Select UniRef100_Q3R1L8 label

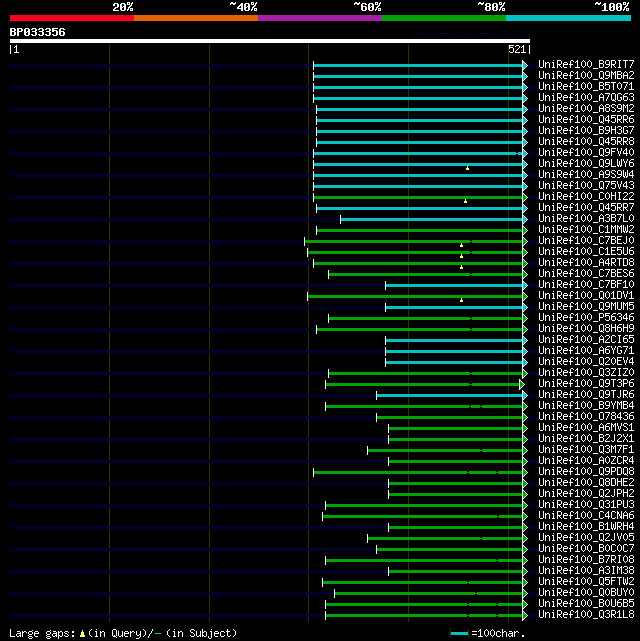[x=586, y=614]
